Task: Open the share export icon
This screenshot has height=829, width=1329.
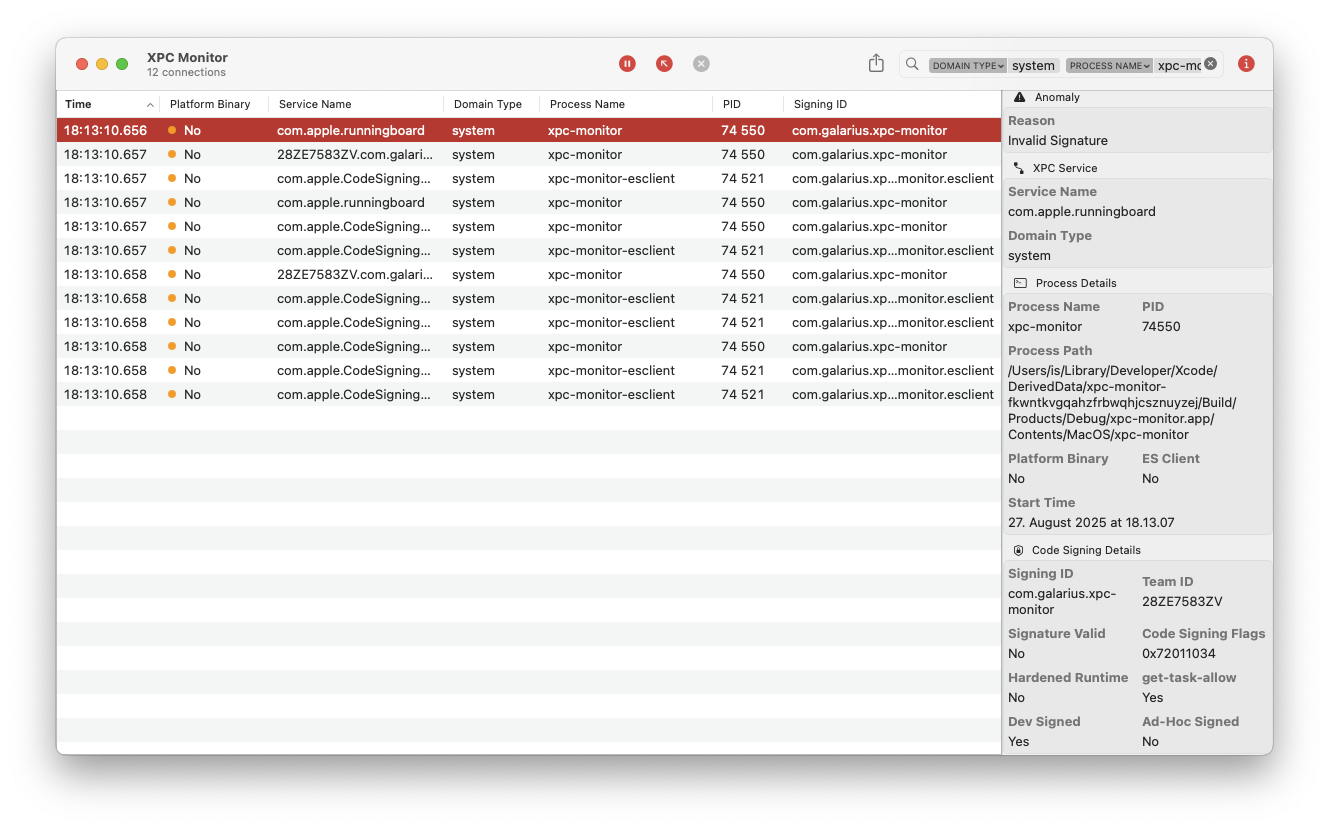Action: [876, 63]
